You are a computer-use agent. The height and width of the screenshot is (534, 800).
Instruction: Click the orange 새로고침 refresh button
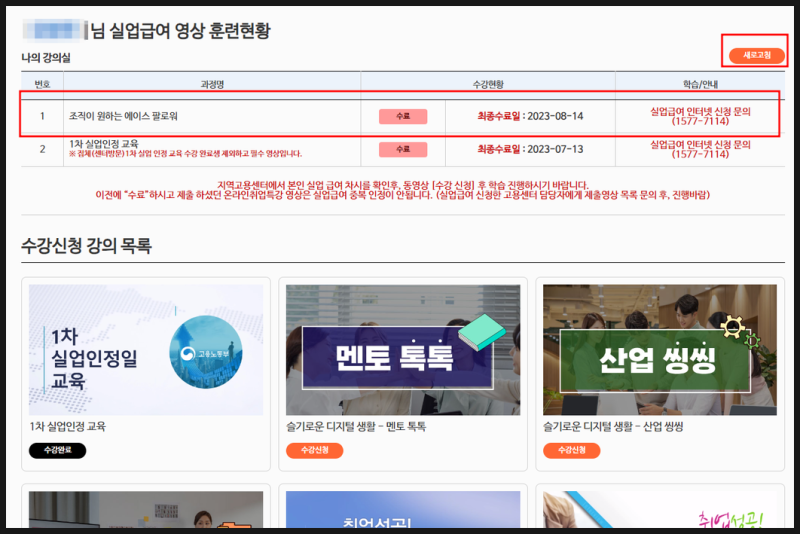coord(757,55)
